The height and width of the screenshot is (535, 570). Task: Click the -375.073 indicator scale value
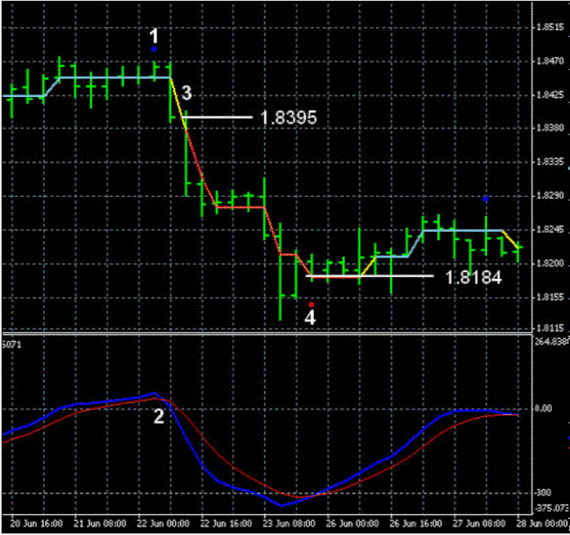tap(551, 508)
